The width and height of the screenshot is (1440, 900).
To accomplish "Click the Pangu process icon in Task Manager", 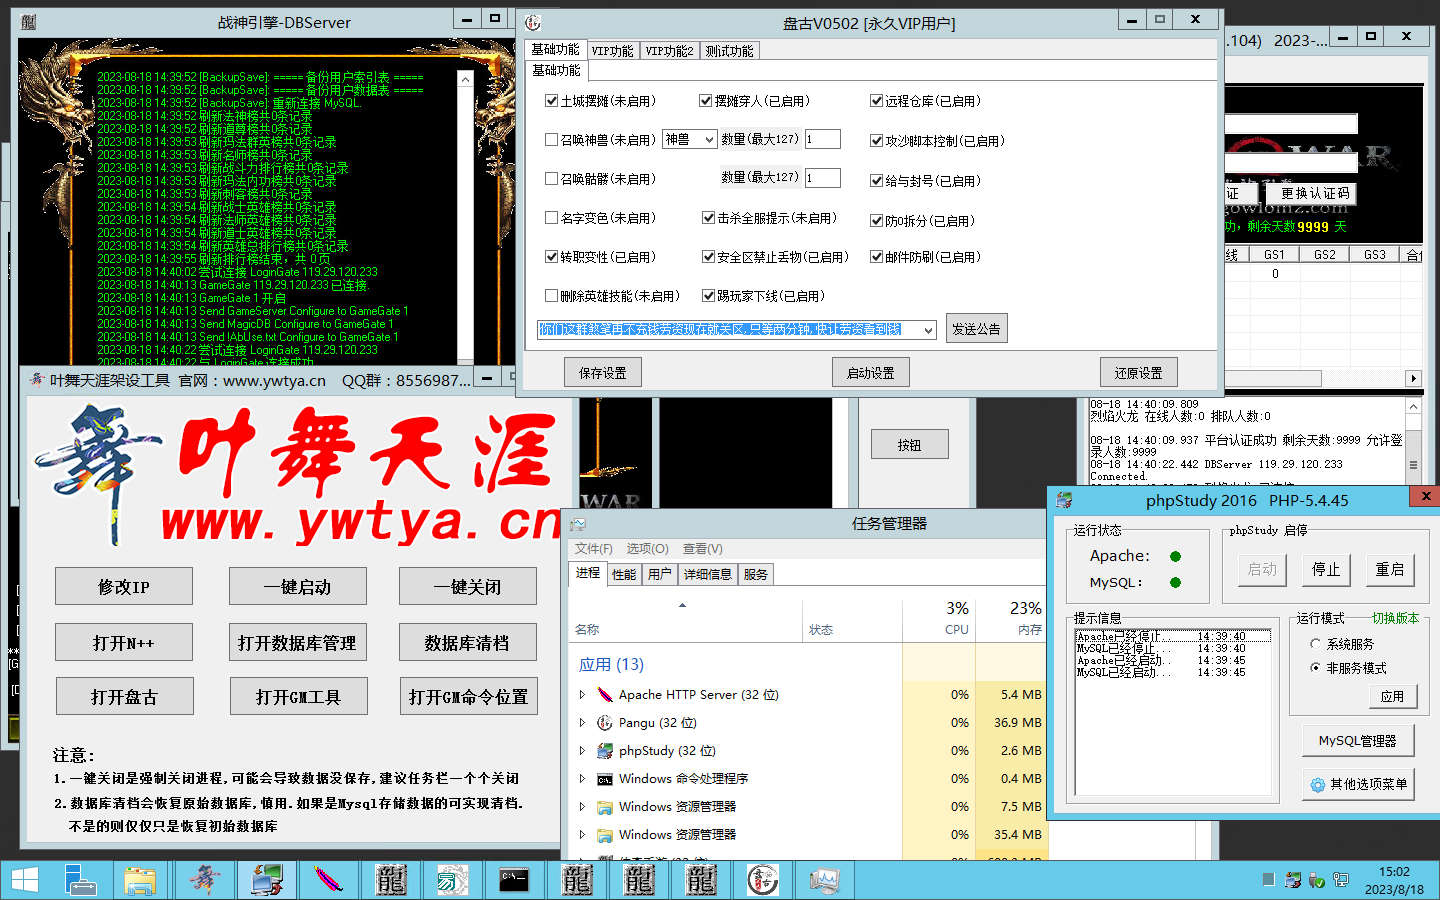I will point(605,722).
